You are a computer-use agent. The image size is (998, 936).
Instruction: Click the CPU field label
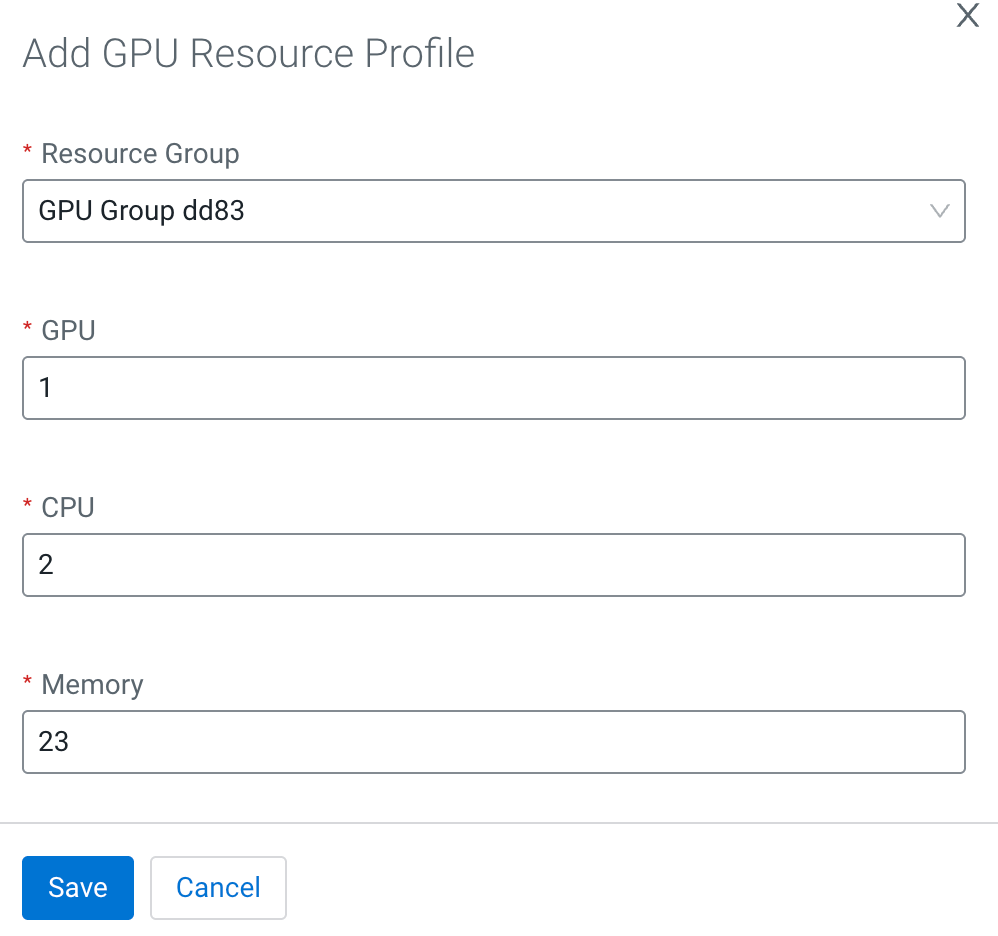pyautogui.click(x=68, y=508)
